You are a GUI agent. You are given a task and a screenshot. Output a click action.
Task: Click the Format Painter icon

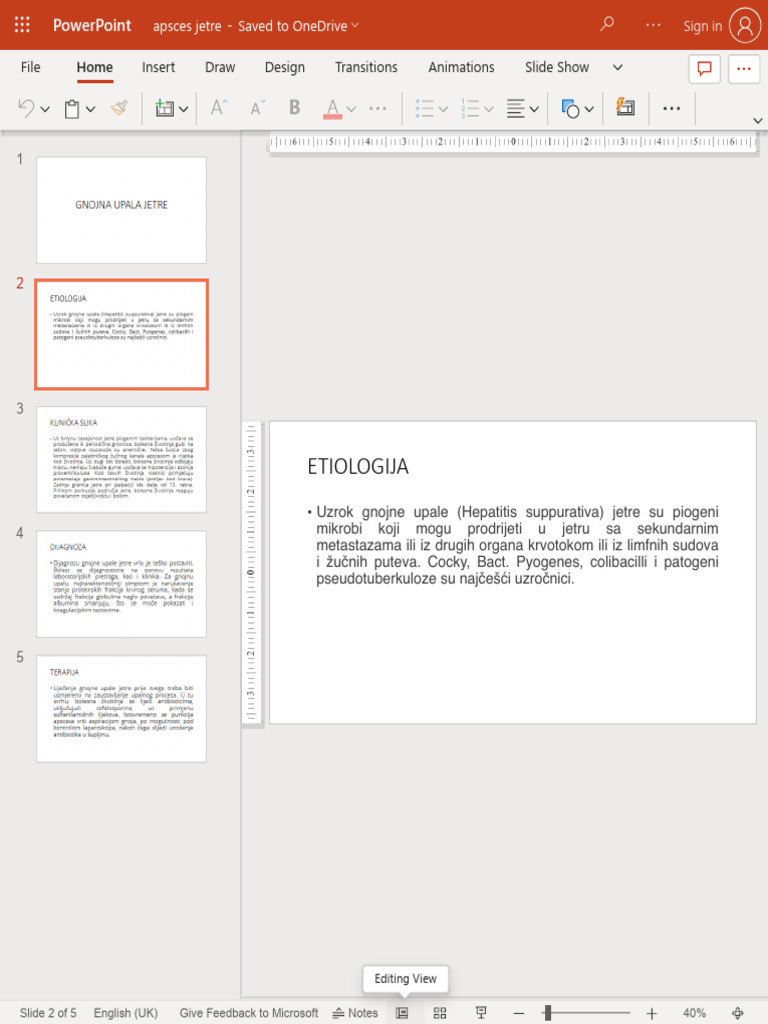click(120, 108)
